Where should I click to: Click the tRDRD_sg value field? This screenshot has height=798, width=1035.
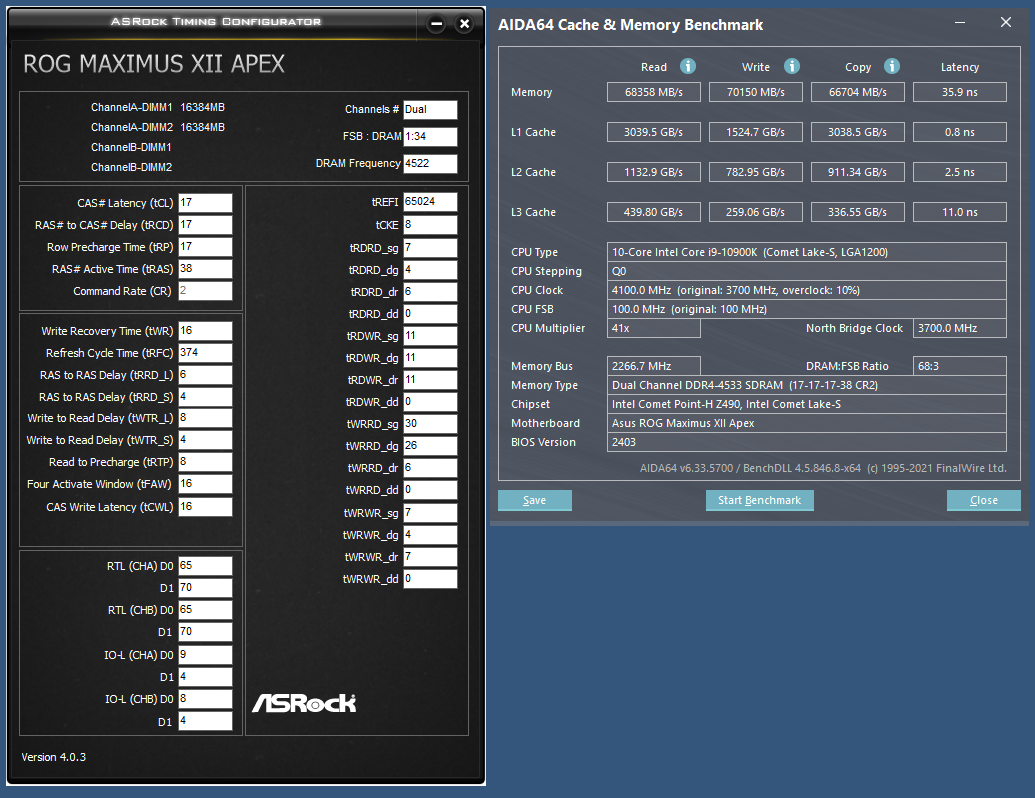[430, 248]
